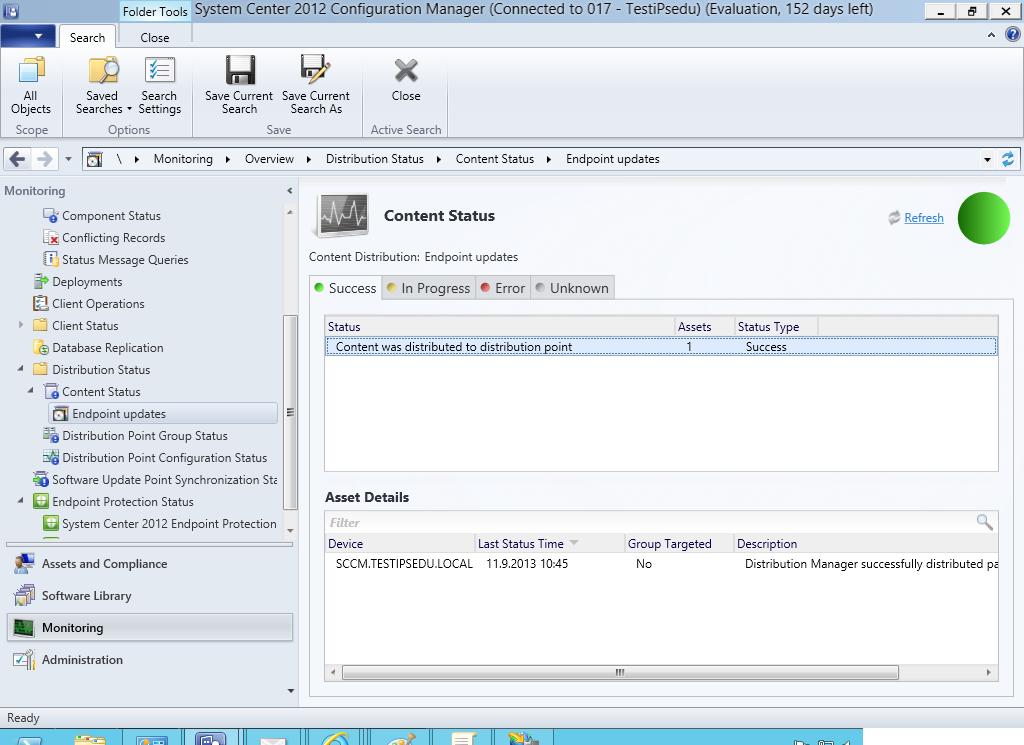The image size is (1024, 745).
Task: Collapse the Content Status node
Action: pyautogui.click(x=31, y=390)
